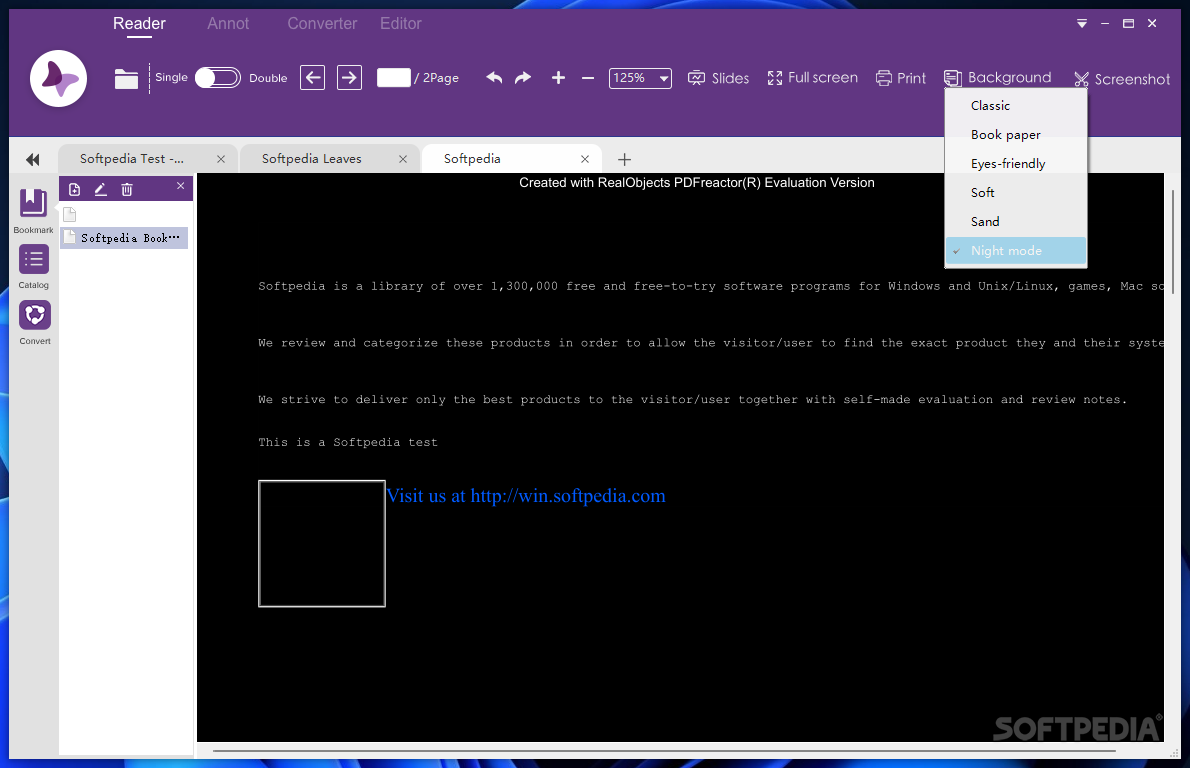Click the horizontal scrollbar at bottom
The image size is (1190, 768).
click(664, 751)
